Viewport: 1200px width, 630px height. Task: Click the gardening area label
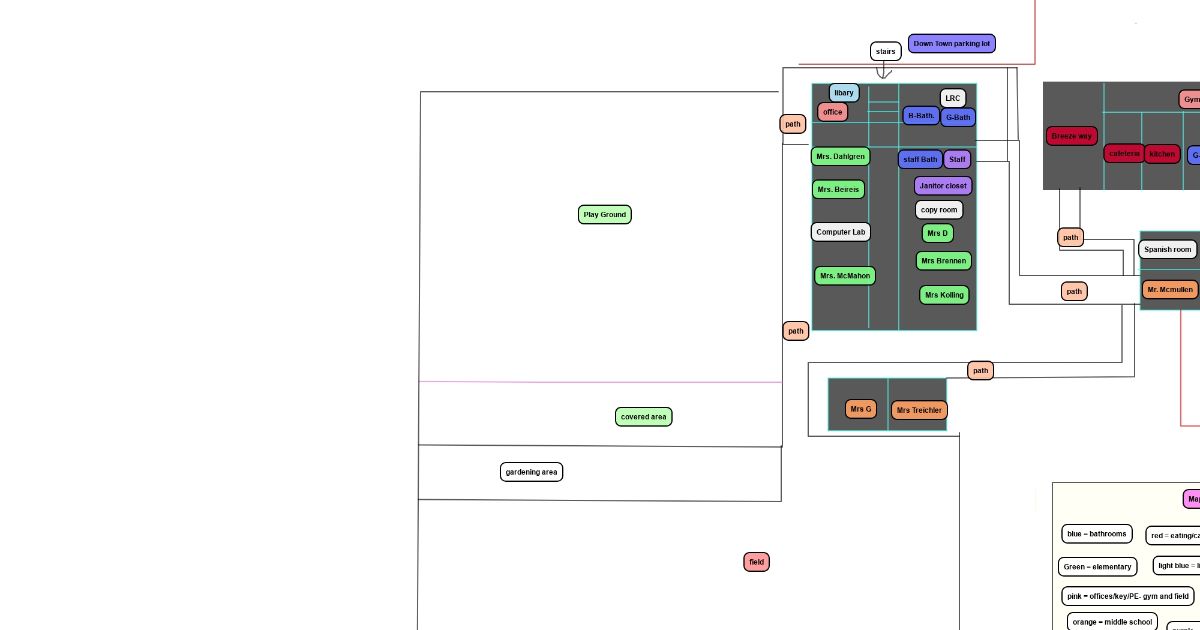click(531, 472)
